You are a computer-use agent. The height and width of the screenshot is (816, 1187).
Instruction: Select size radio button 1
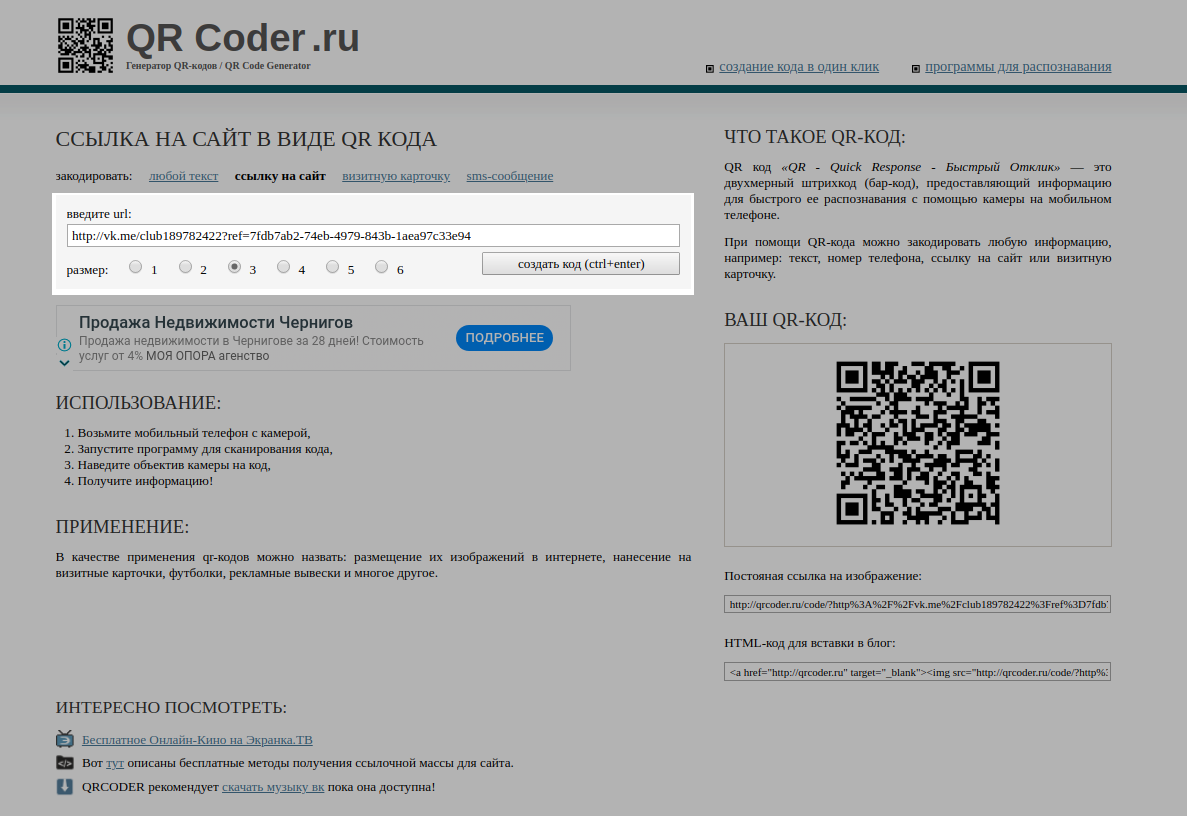coord(136,266)
